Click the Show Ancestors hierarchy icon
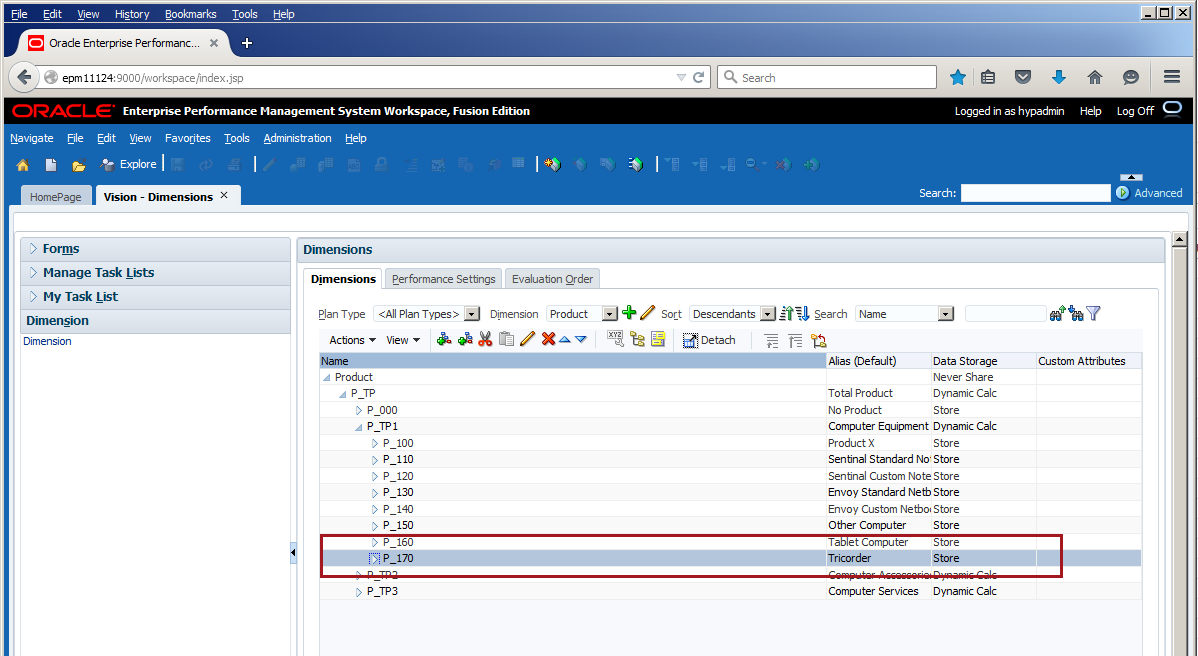Viewport: 1198px width, 656px height. 637,340
